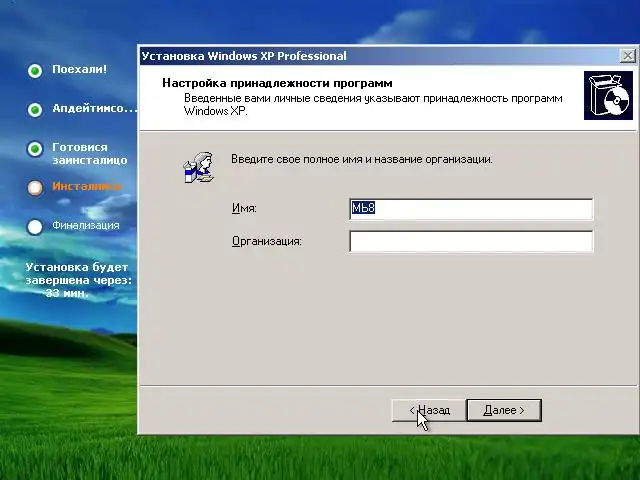Click the green dot beside Готовися заинсталицо
The image size is (640, 480).
[x=35, y=149]
